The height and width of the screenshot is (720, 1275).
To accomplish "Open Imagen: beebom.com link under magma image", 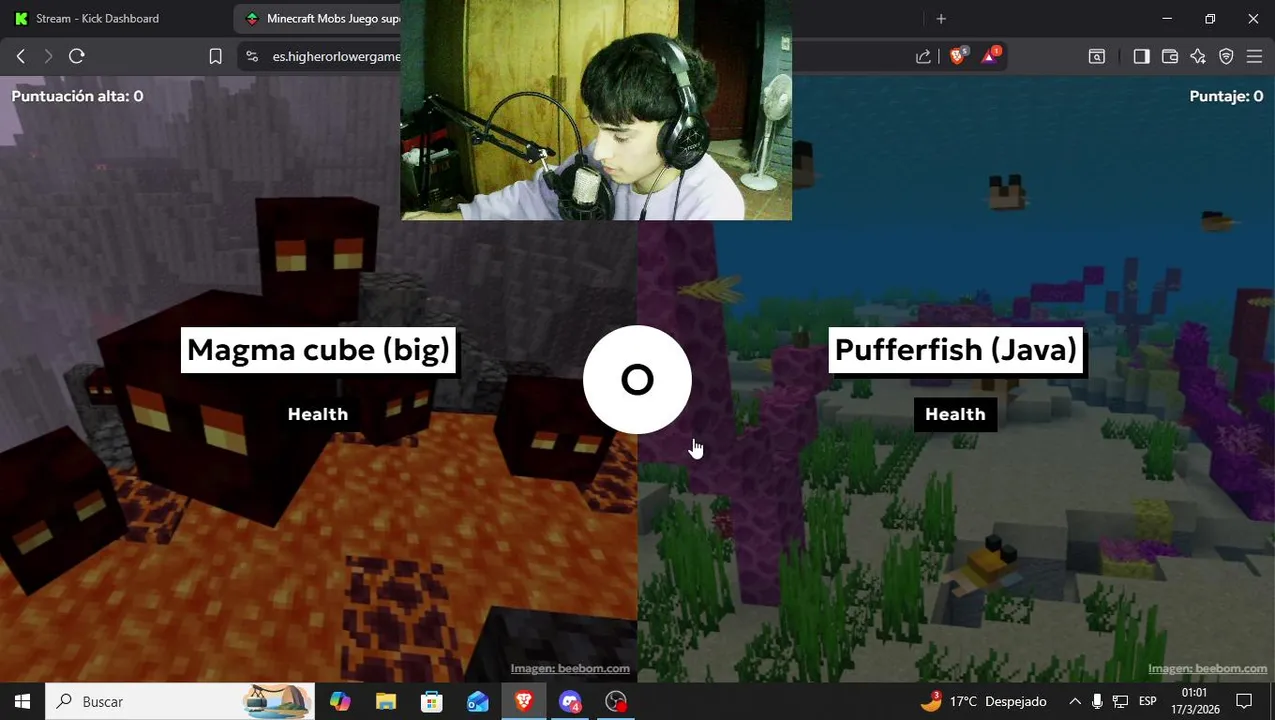I will pos(570,668).
